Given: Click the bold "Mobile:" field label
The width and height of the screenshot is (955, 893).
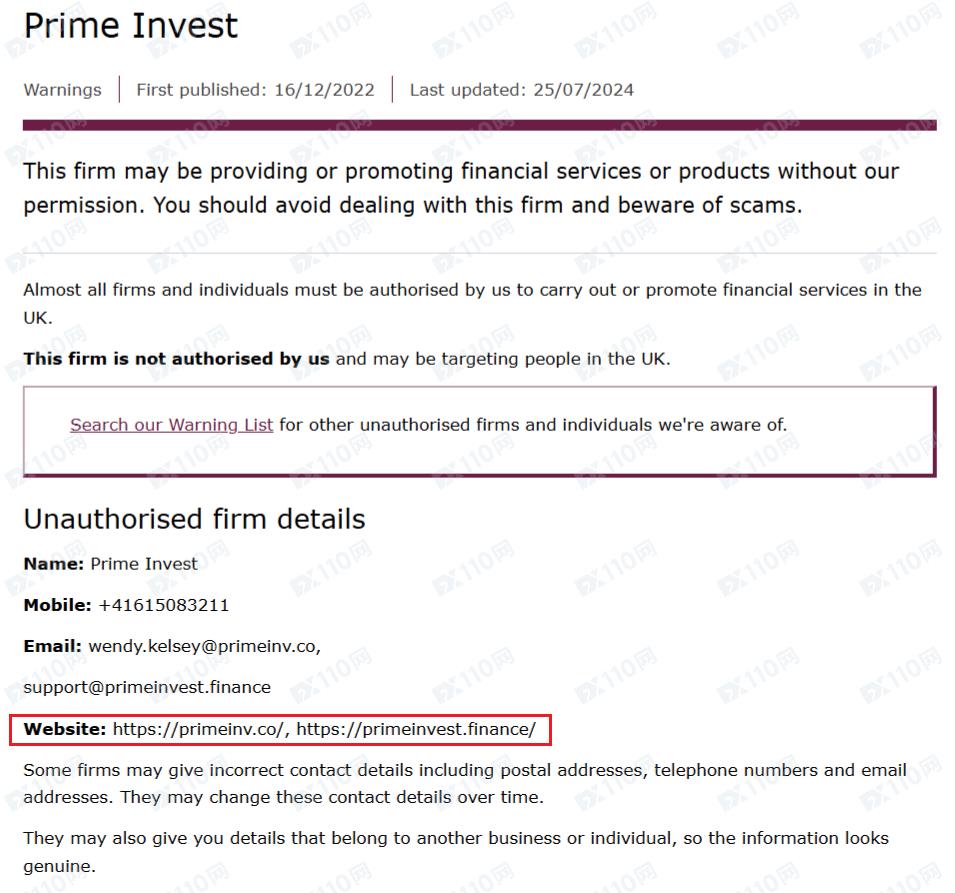Looking at the screenshot, I should click(x=58, y=605).
